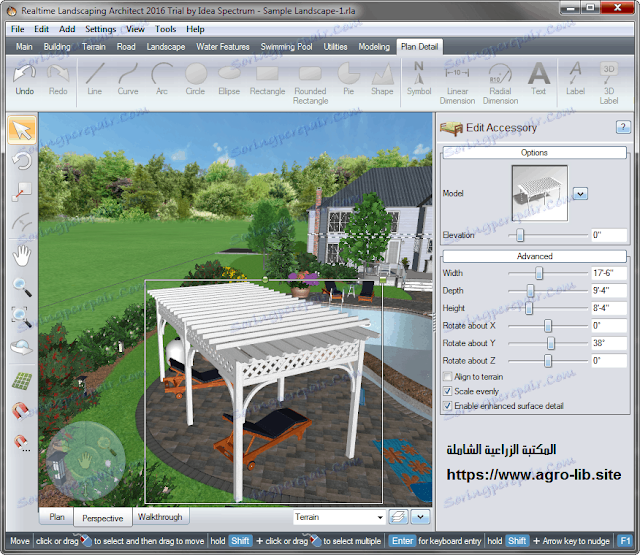Click the Rotate about Y slider
The height and width of the screenshot is (555, 640).
pyautogui.click(x=551, y=343)
